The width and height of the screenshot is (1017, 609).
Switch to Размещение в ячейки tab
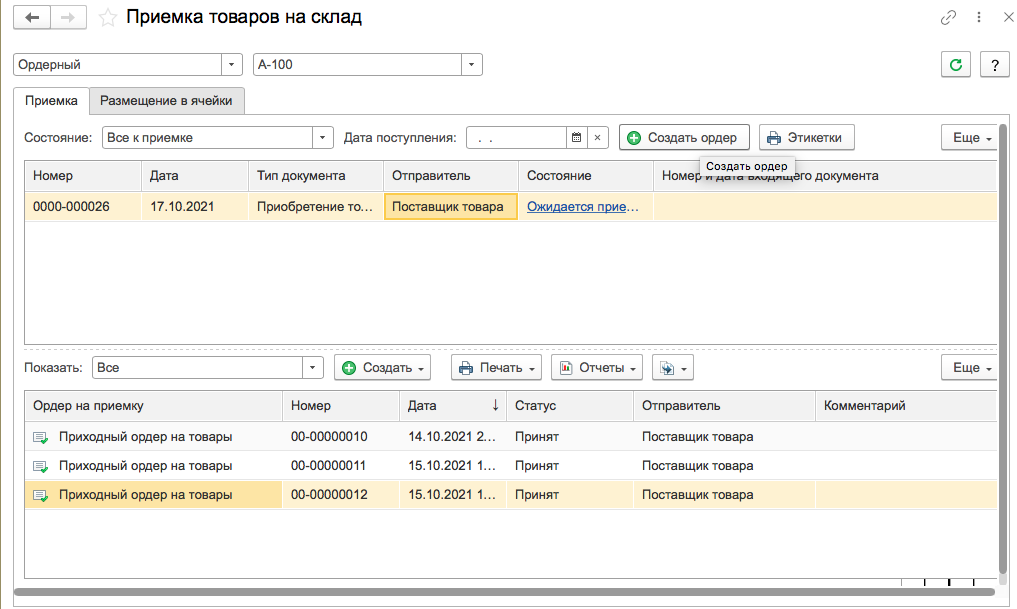click(166, 101)
